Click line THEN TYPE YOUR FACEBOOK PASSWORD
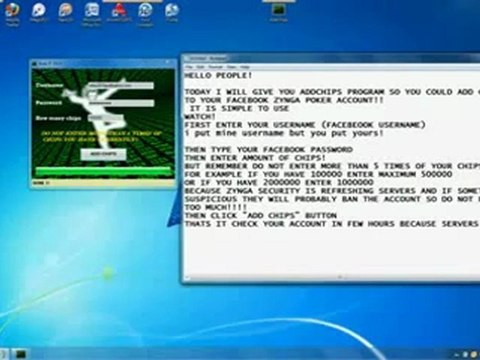This screenshot has width=480, height=360. pyautogui.click(x=269, y=149)
